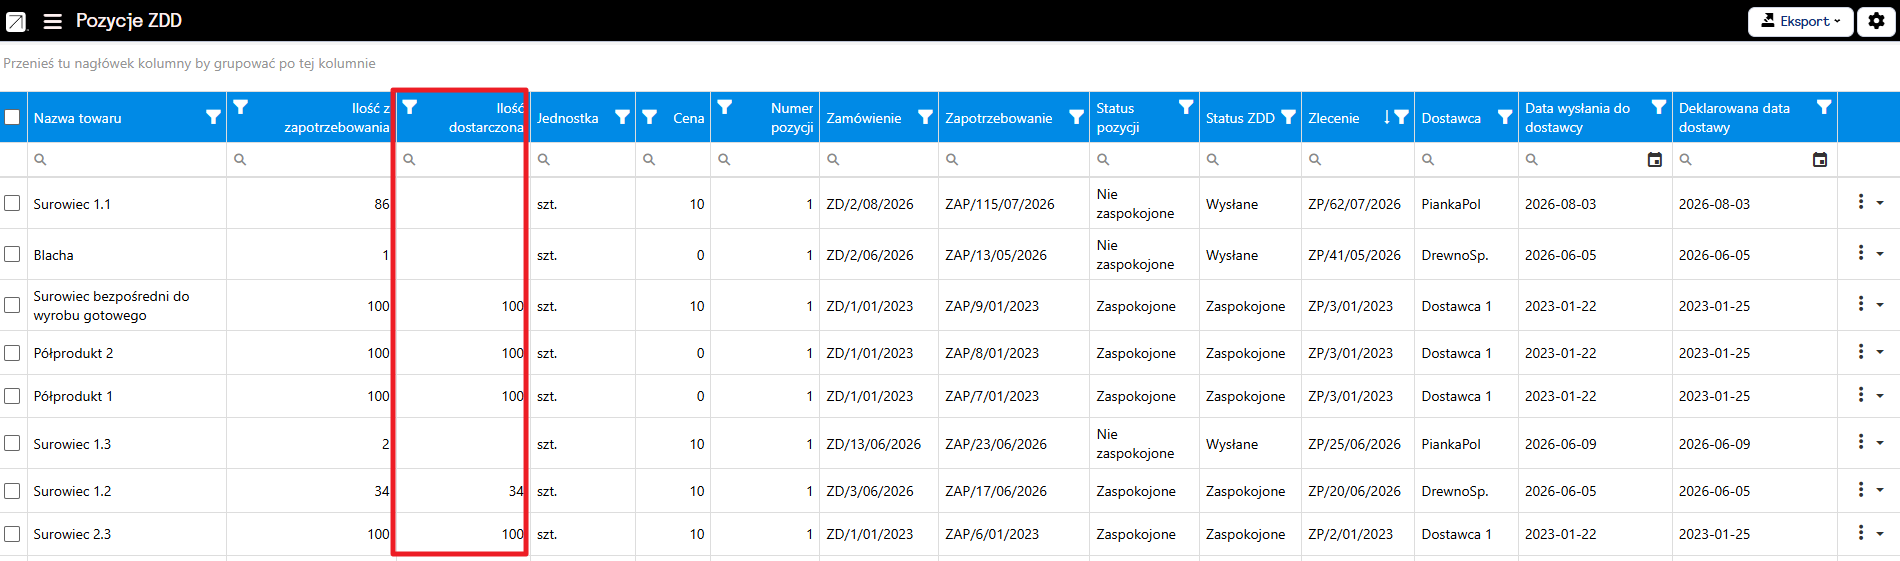Click the Status ZDD search field
This screenshot has width=1900, height=561.
1250,160
